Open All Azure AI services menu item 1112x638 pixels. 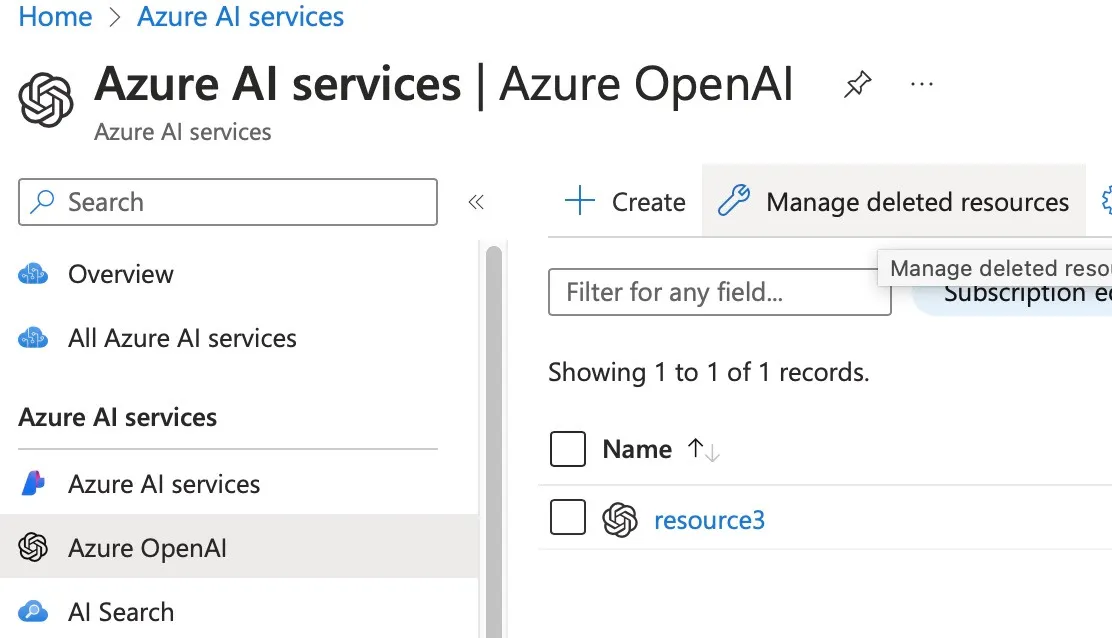coord(182,338)
